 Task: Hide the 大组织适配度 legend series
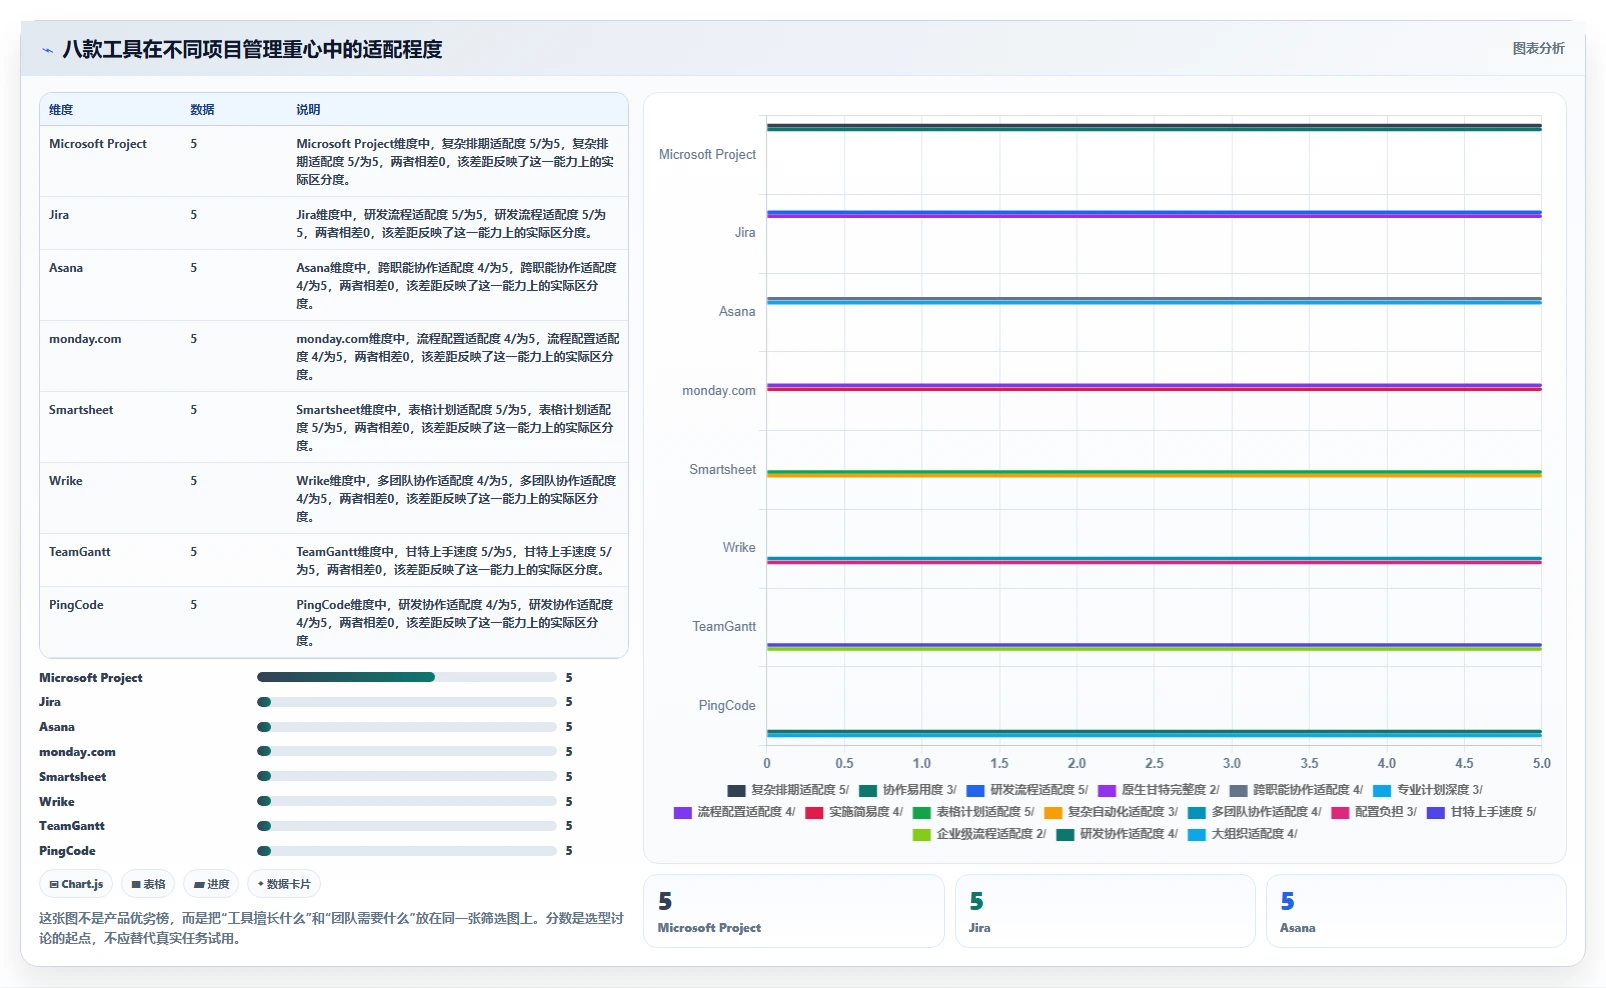click(1243, 834)
